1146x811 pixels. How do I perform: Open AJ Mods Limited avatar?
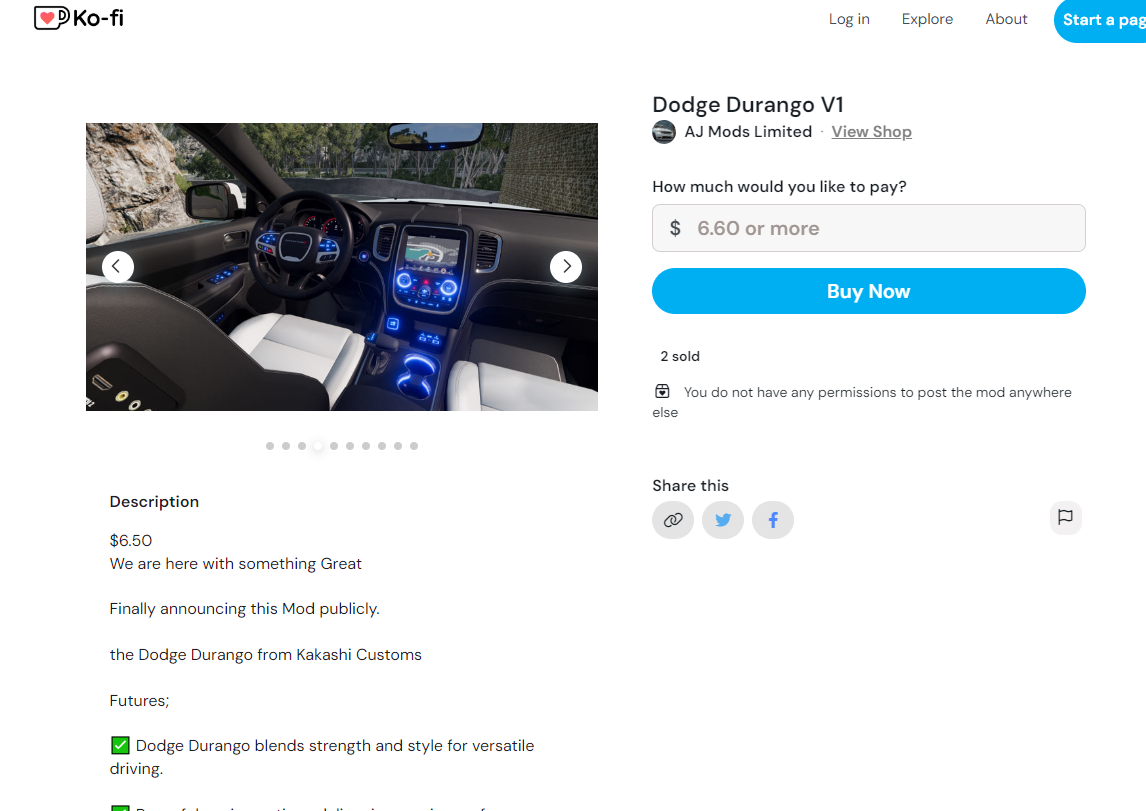(x=664, y=132)
